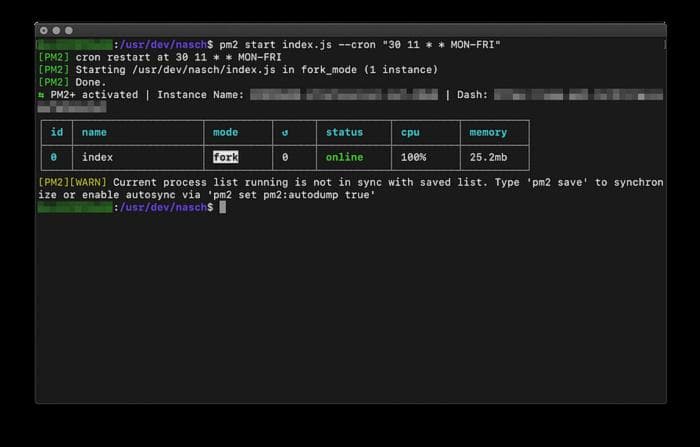The height and width of the screenshot is (447, 700).
Task: Click the quoted cron expression '30 11 * * MON-FRI'
Action: tap(442, 45)
